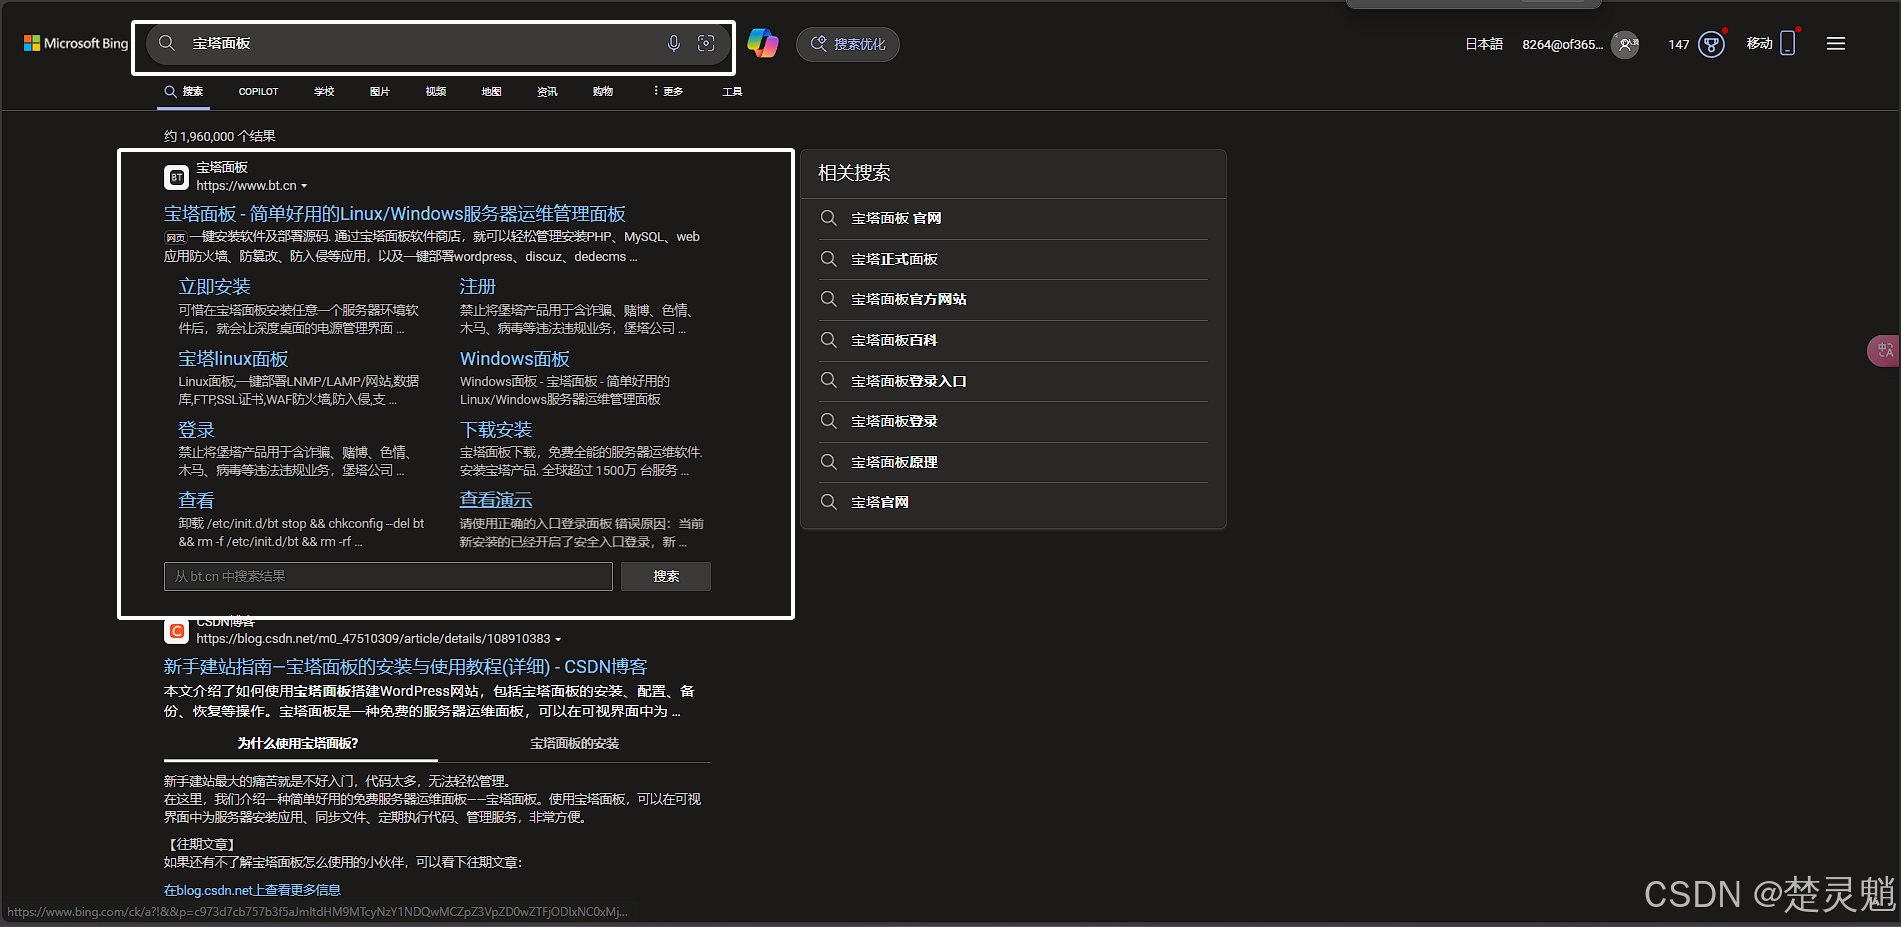The image size is (1901, 927).
Task: Select the 搜索 results tab
Action: pyautogui.click(x=184, y=91)
